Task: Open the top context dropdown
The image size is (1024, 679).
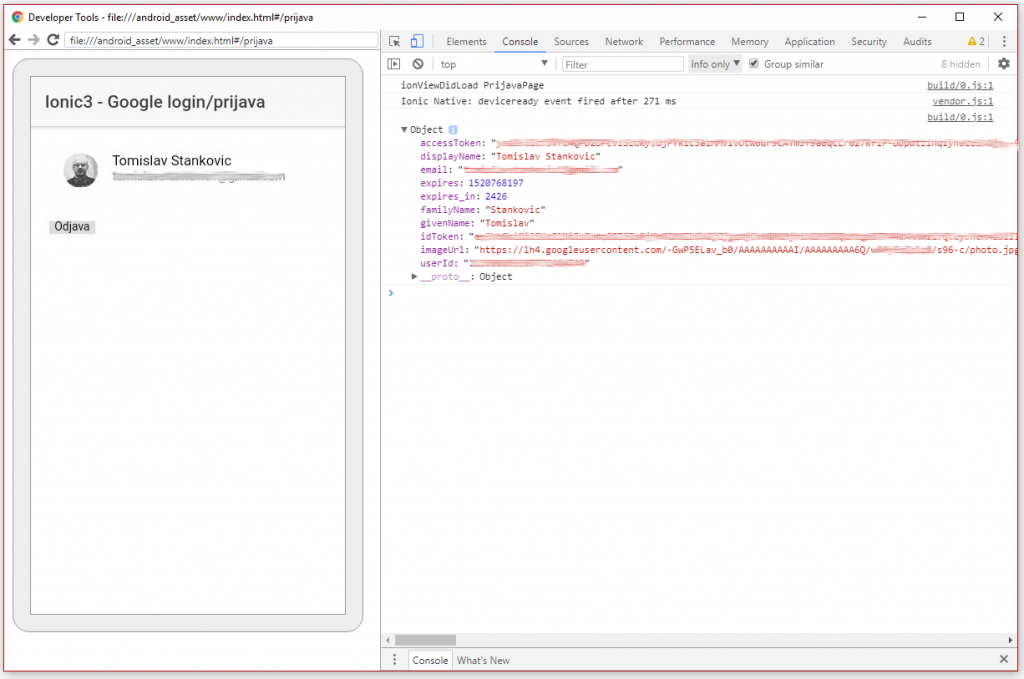Action: click(x=492, y=64)
